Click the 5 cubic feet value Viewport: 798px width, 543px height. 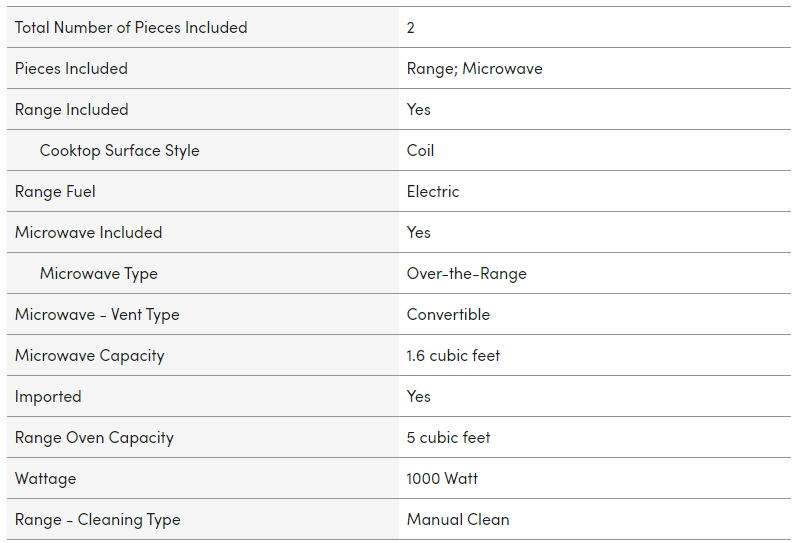[x=448, y=438]
